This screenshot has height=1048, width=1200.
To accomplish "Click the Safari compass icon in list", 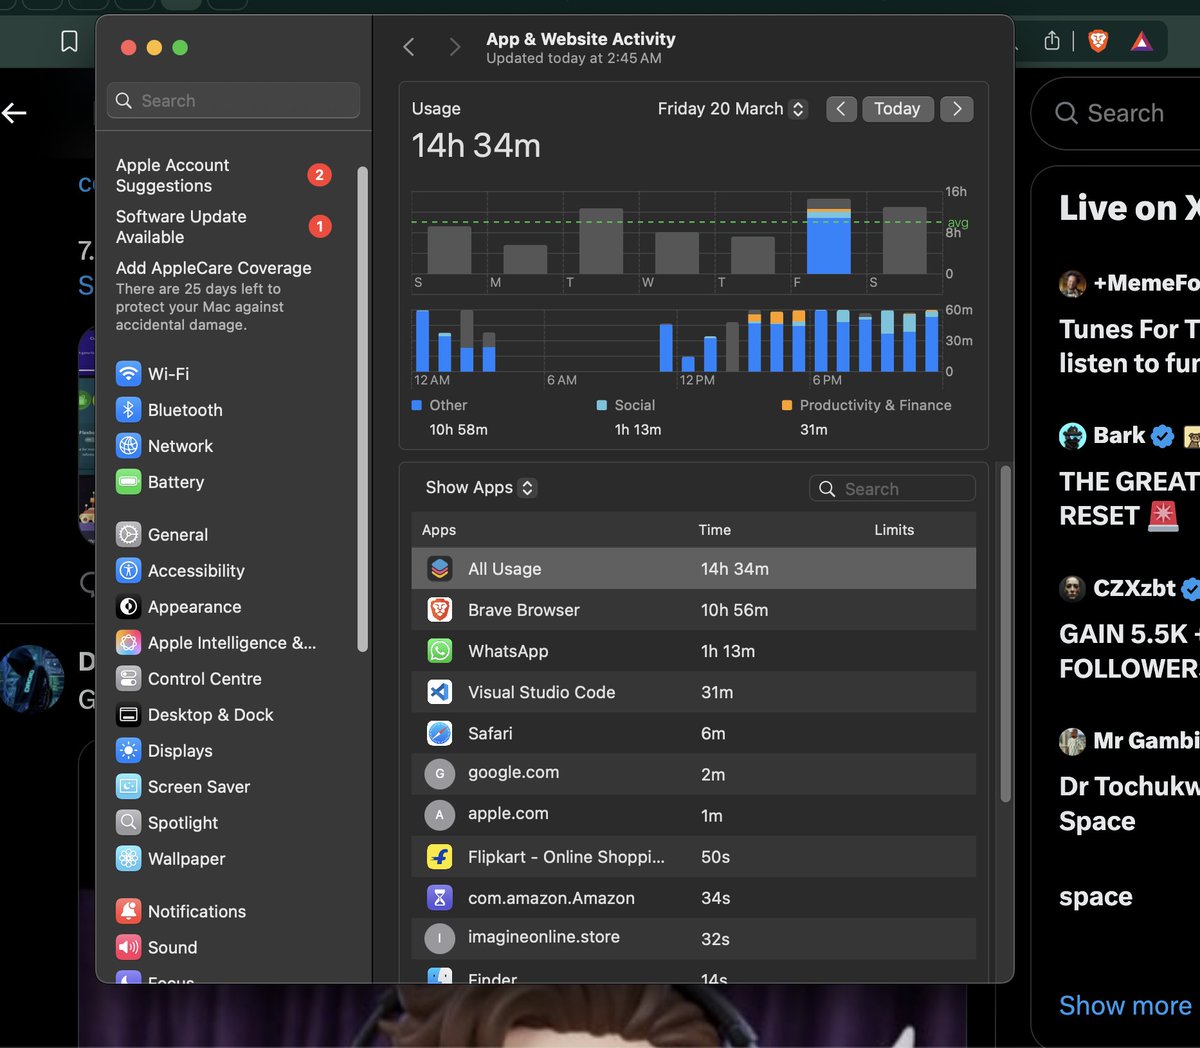I will 440,733.
